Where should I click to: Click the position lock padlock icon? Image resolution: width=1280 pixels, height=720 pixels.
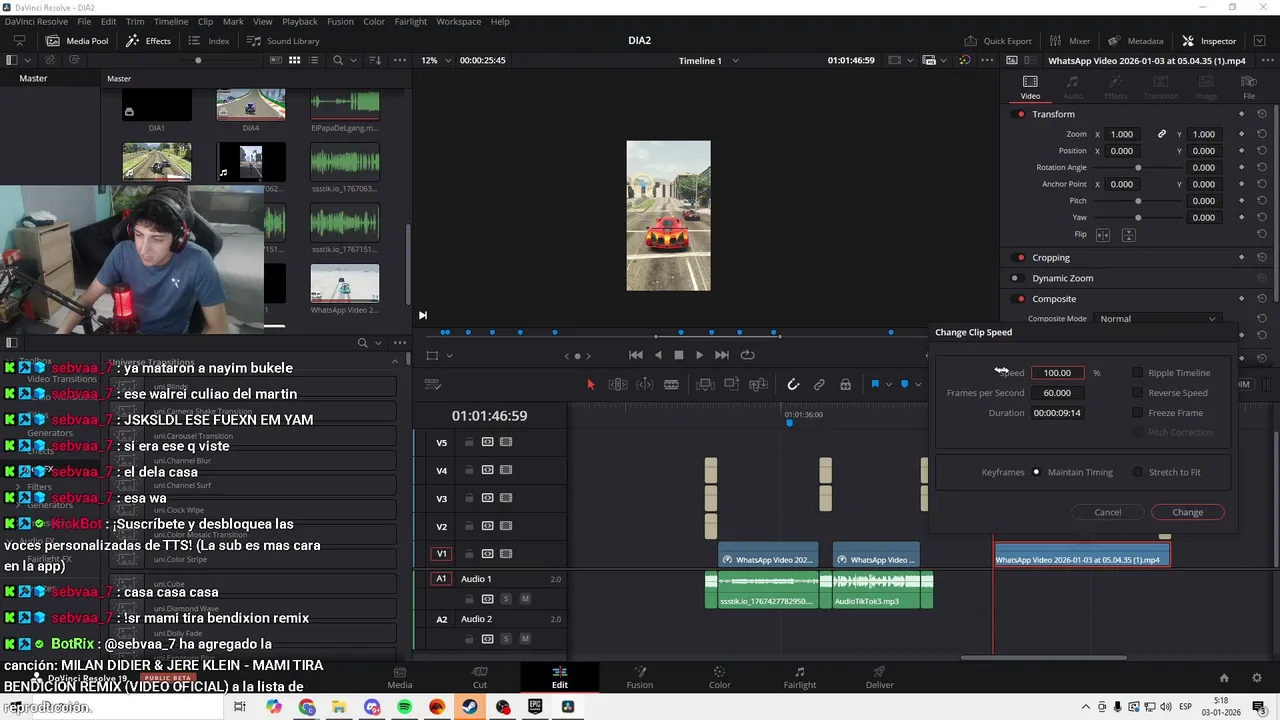845,385
